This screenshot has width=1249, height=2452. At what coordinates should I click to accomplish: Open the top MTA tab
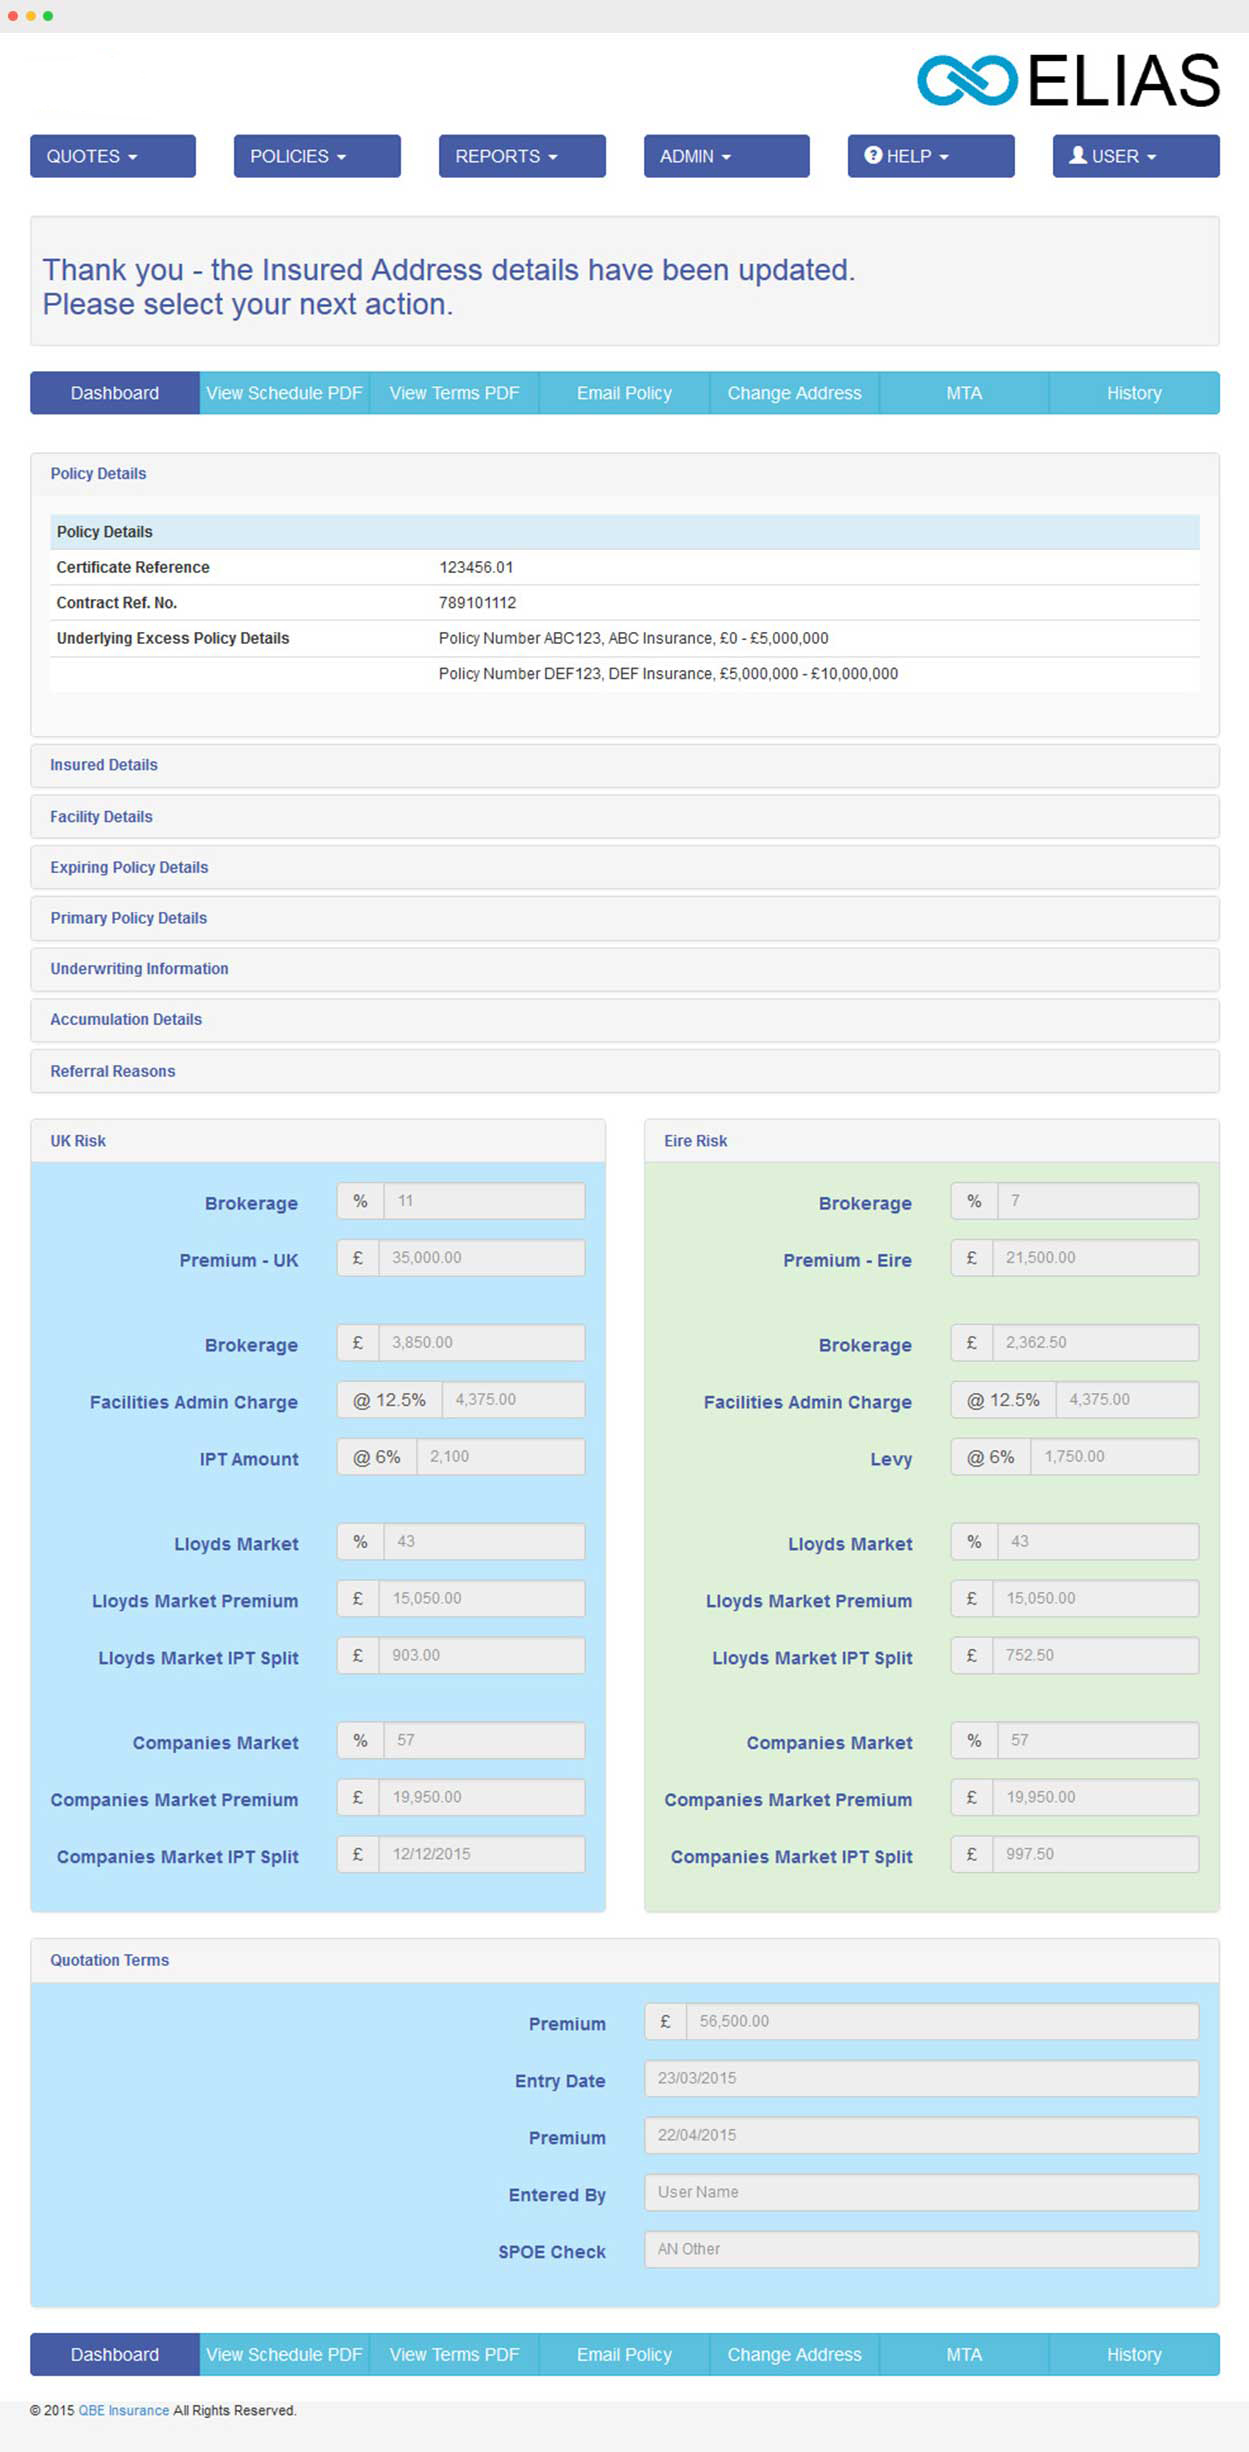[x=964, y=393]
